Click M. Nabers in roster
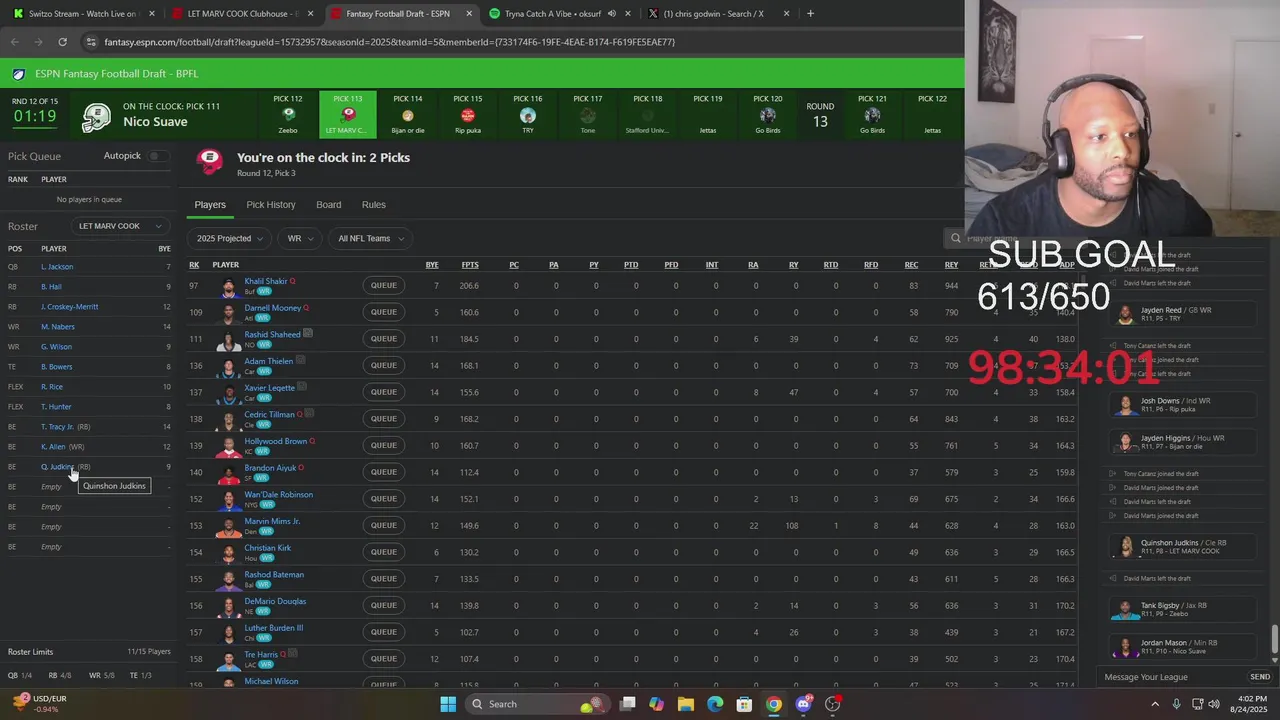The image size is (1280, 720). click(x=57, y=327)
